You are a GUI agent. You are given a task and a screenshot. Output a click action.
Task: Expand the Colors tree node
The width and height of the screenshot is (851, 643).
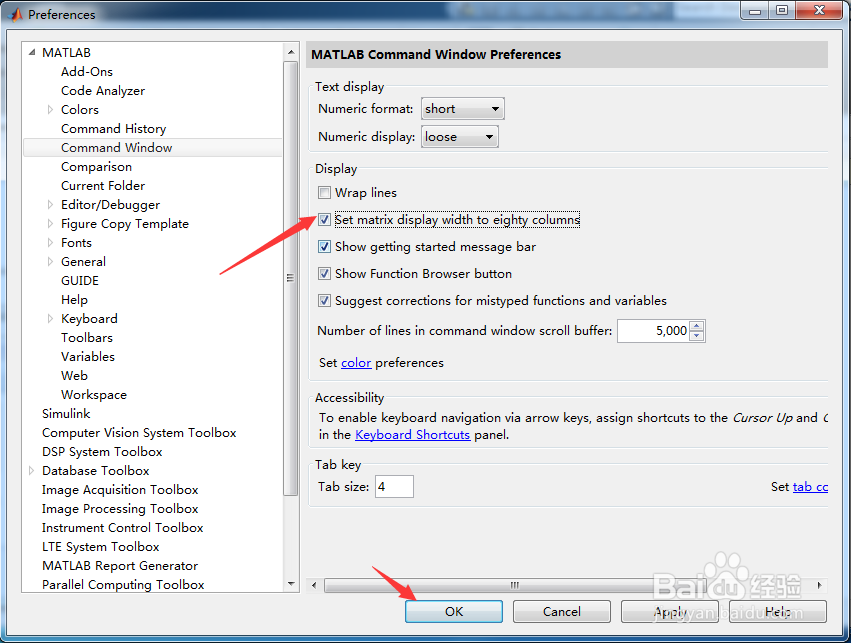click(x=50, y=110)
